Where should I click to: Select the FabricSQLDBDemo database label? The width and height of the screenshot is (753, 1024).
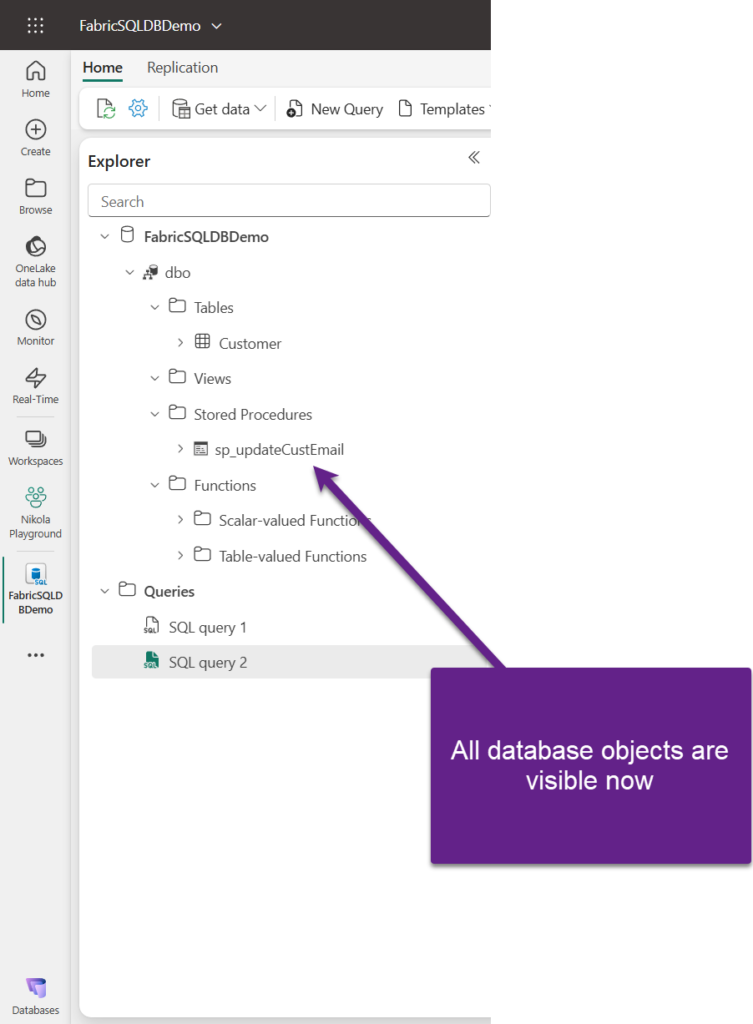click(x=206, y=236)
